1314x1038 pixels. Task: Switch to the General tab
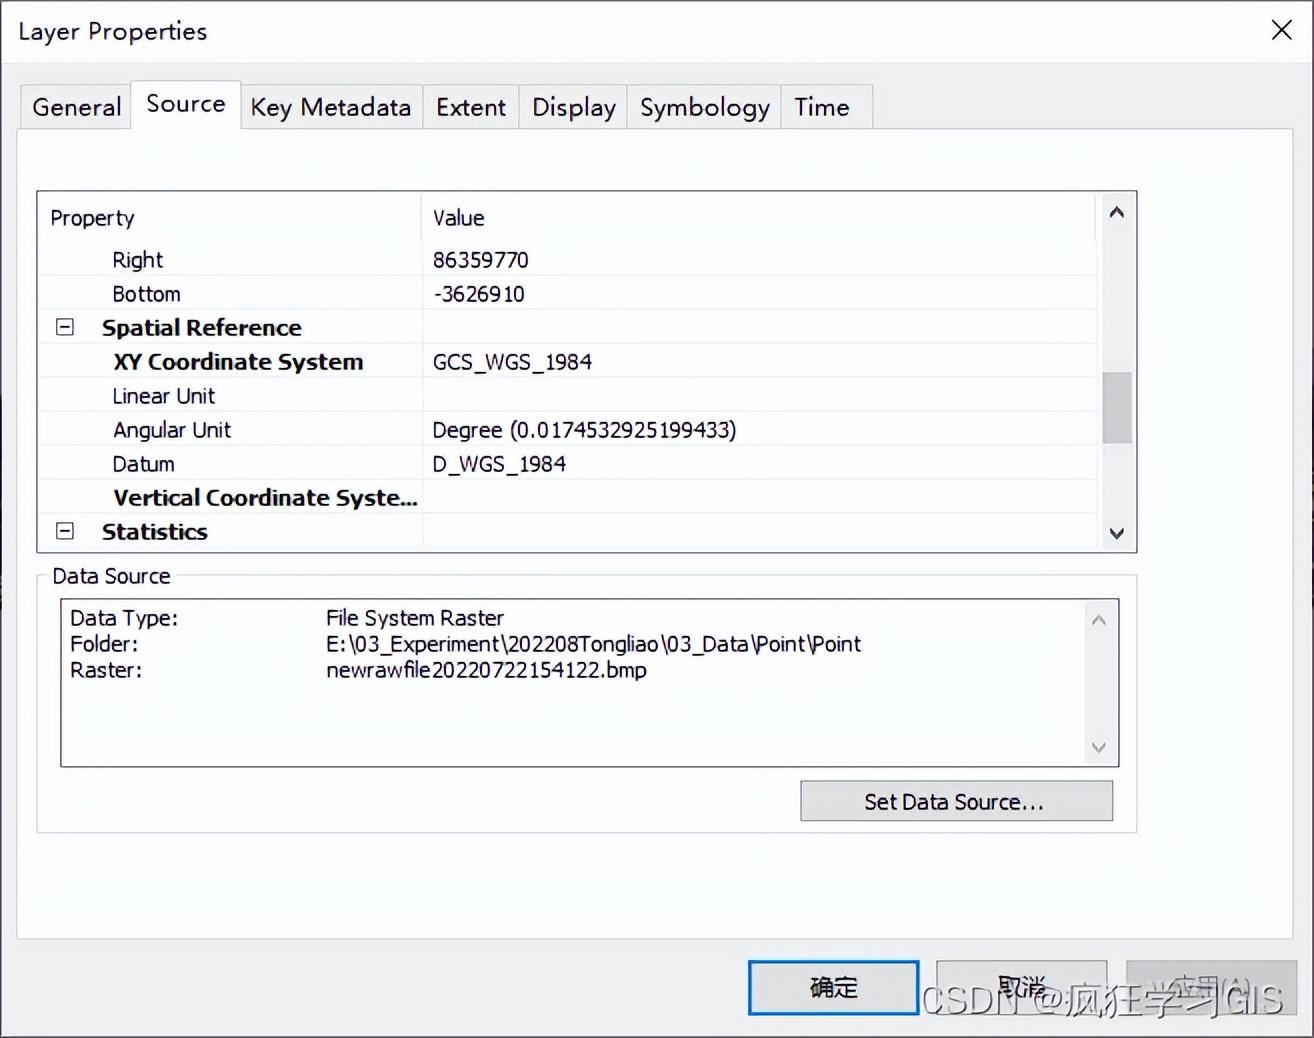pos(76,107)
